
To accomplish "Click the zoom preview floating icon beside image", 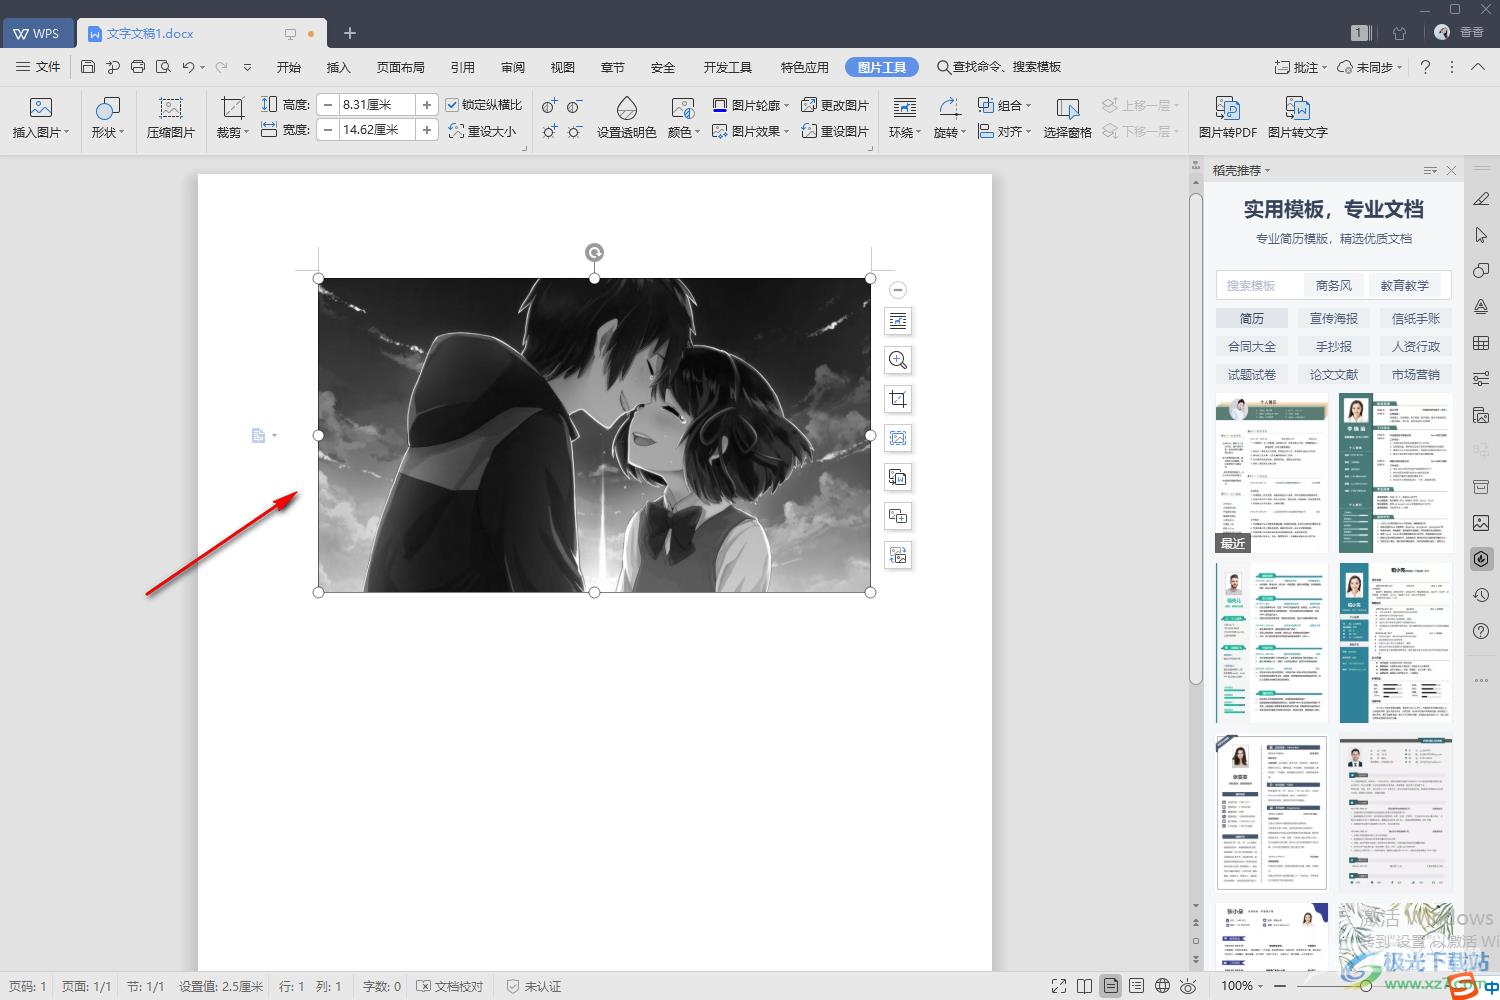I will point(898,360).
